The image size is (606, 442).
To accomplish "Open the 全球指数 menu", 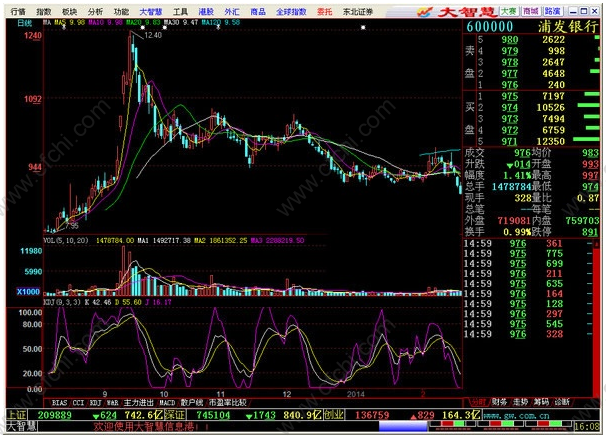I will (291, 12).
